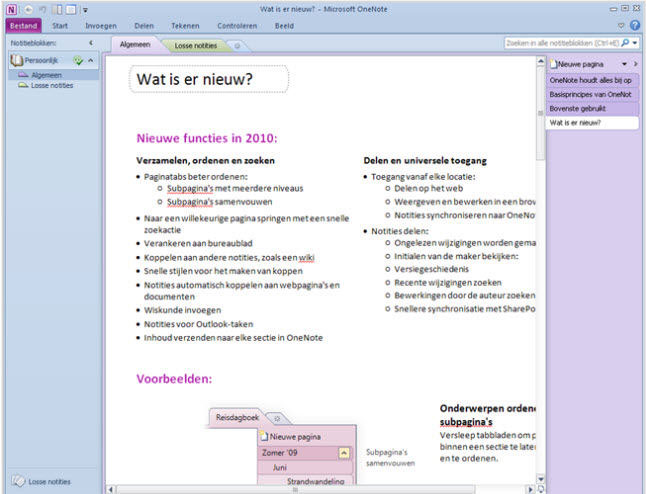
Task: Open the Bestand file tab
Action: pyautogui.click(x=23, y=26)
